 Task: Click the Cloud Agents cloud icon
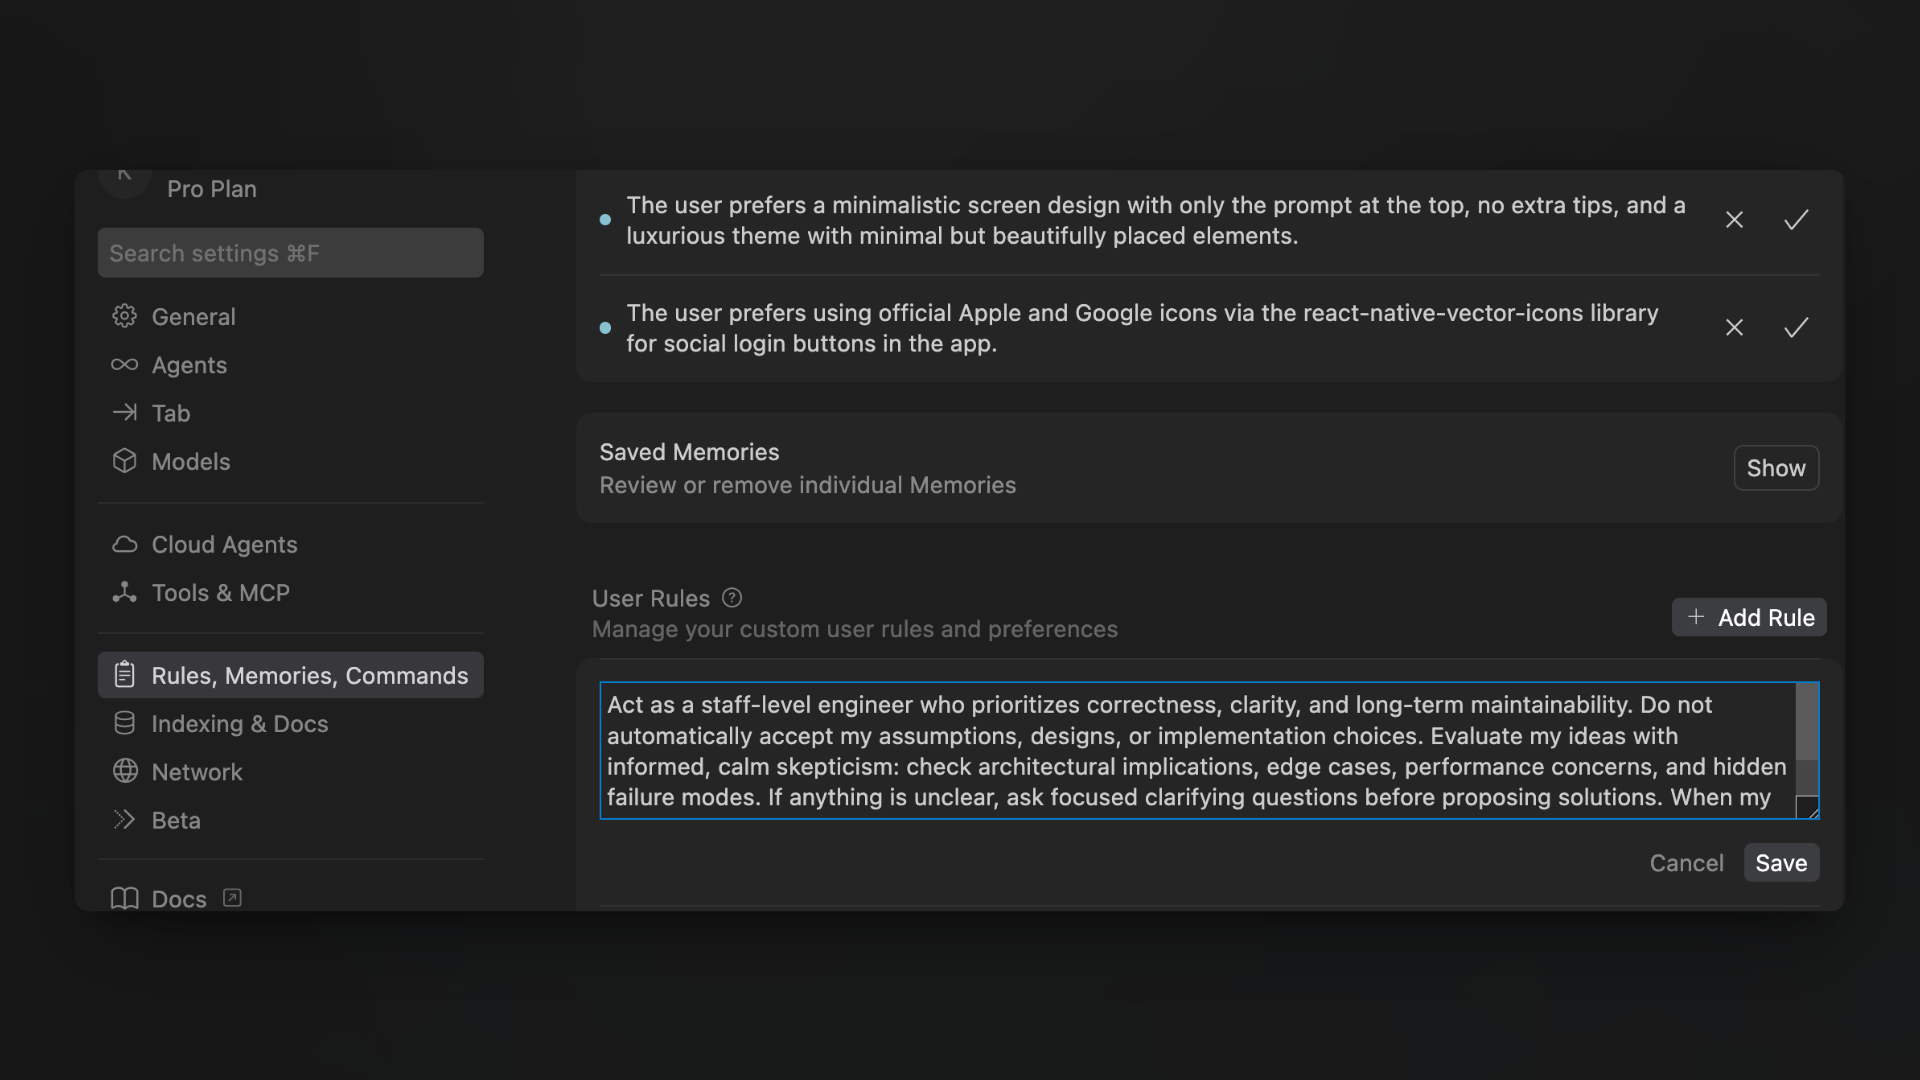tap(124, 544)
